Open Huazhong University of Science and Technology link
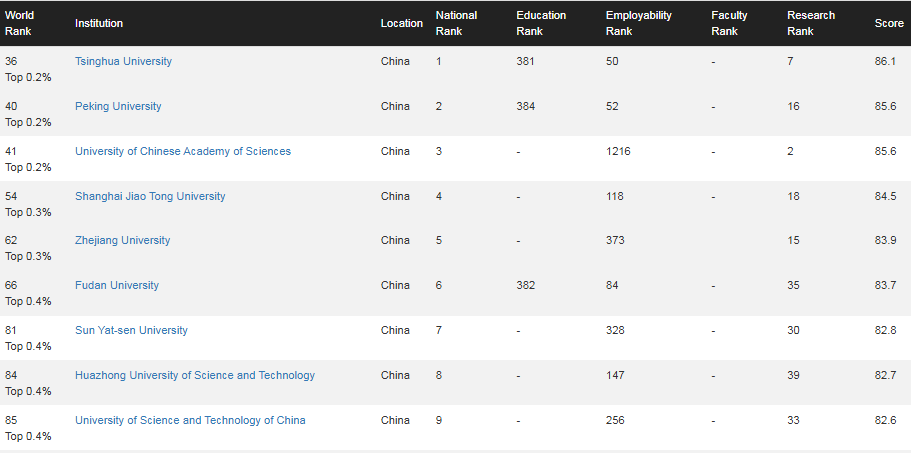This screenshot has width=911, height=453. click(195, 375)
